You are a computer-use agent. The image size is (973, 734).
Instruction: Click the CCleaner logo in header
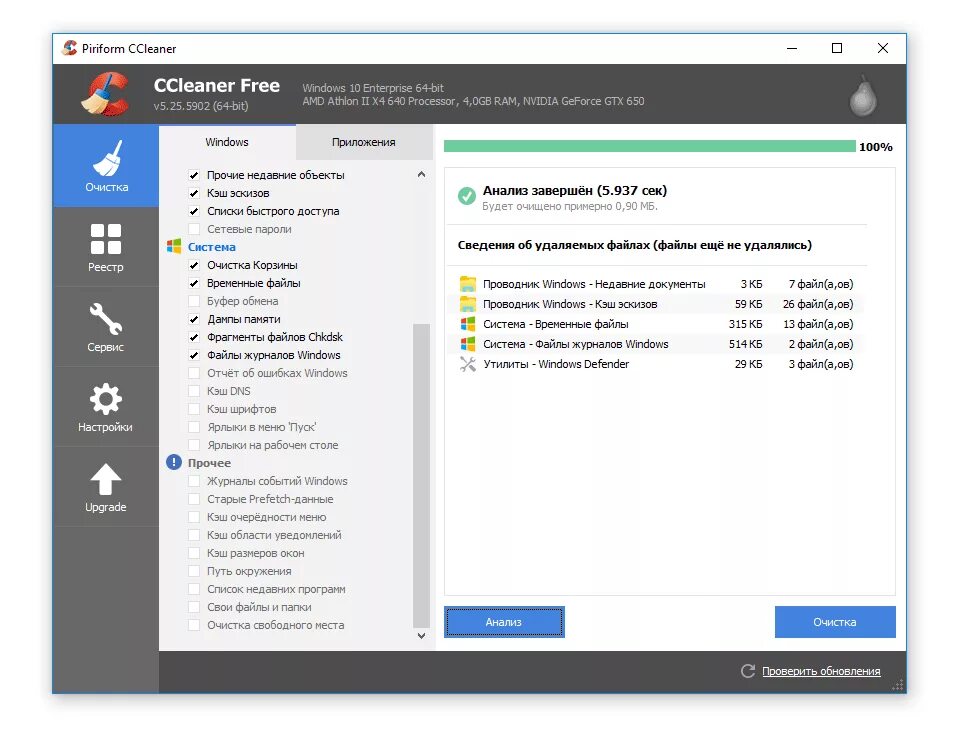point(106,94)
